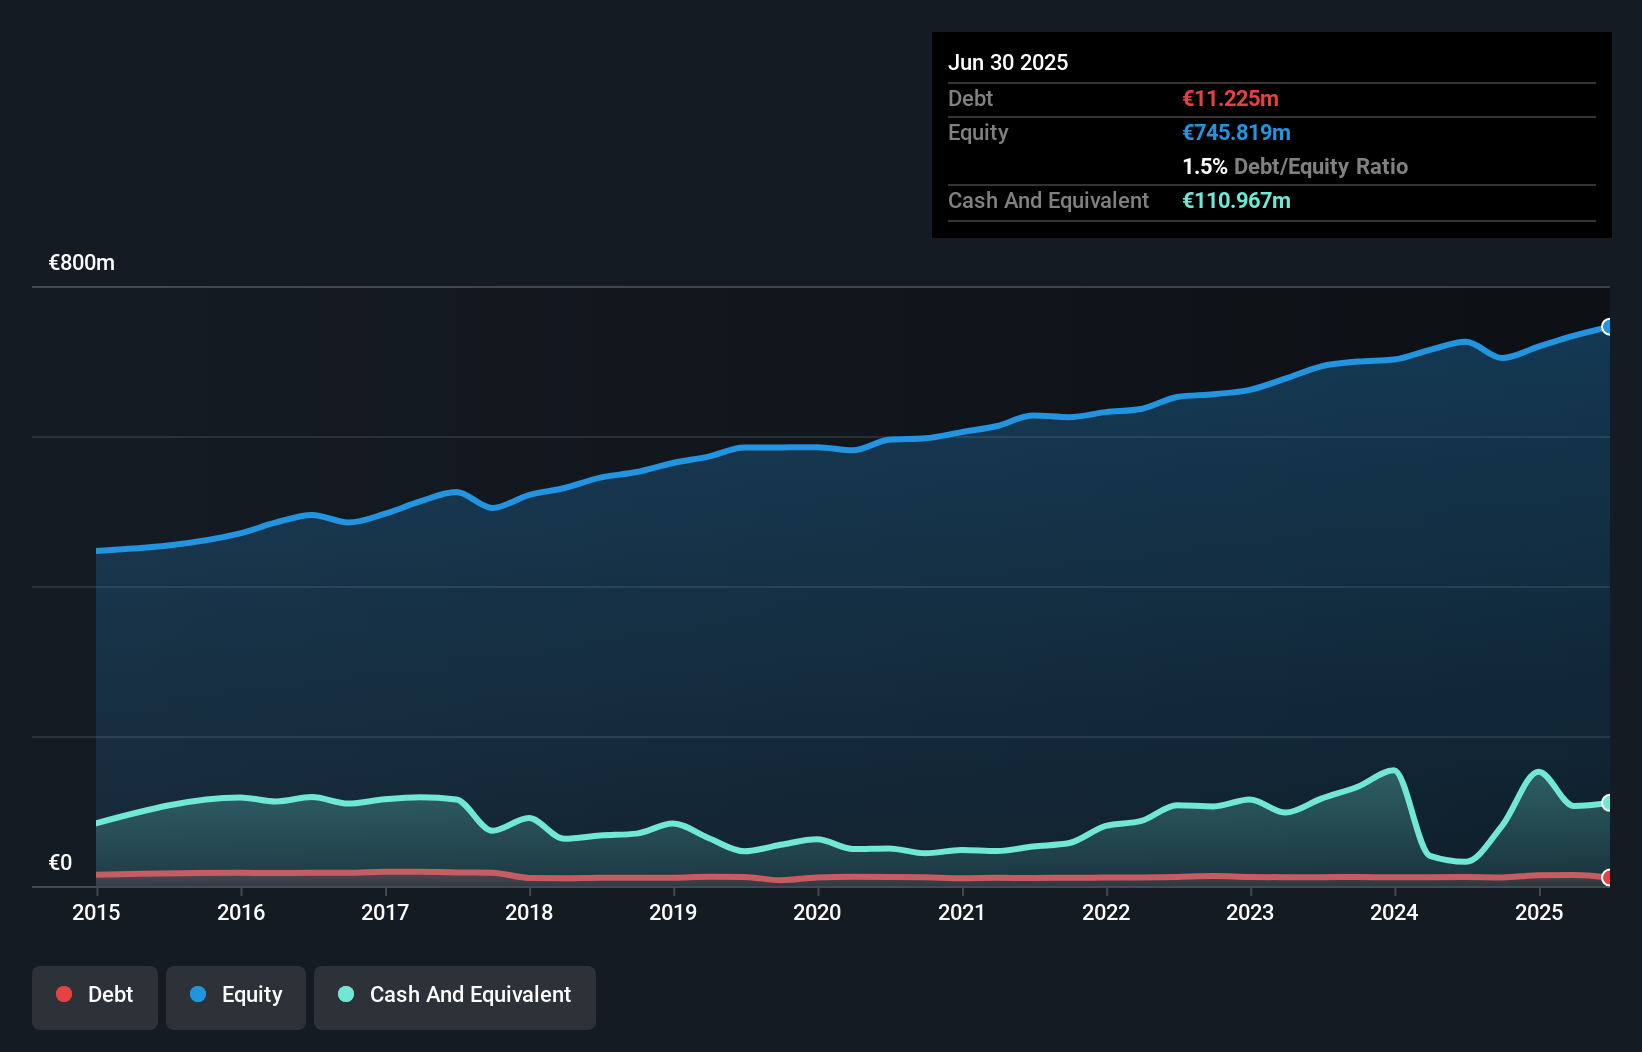Toggle visibility of the Equity series
Image resolution: width=1642 pixels, height=1052 pixels.
coord(236,996)
